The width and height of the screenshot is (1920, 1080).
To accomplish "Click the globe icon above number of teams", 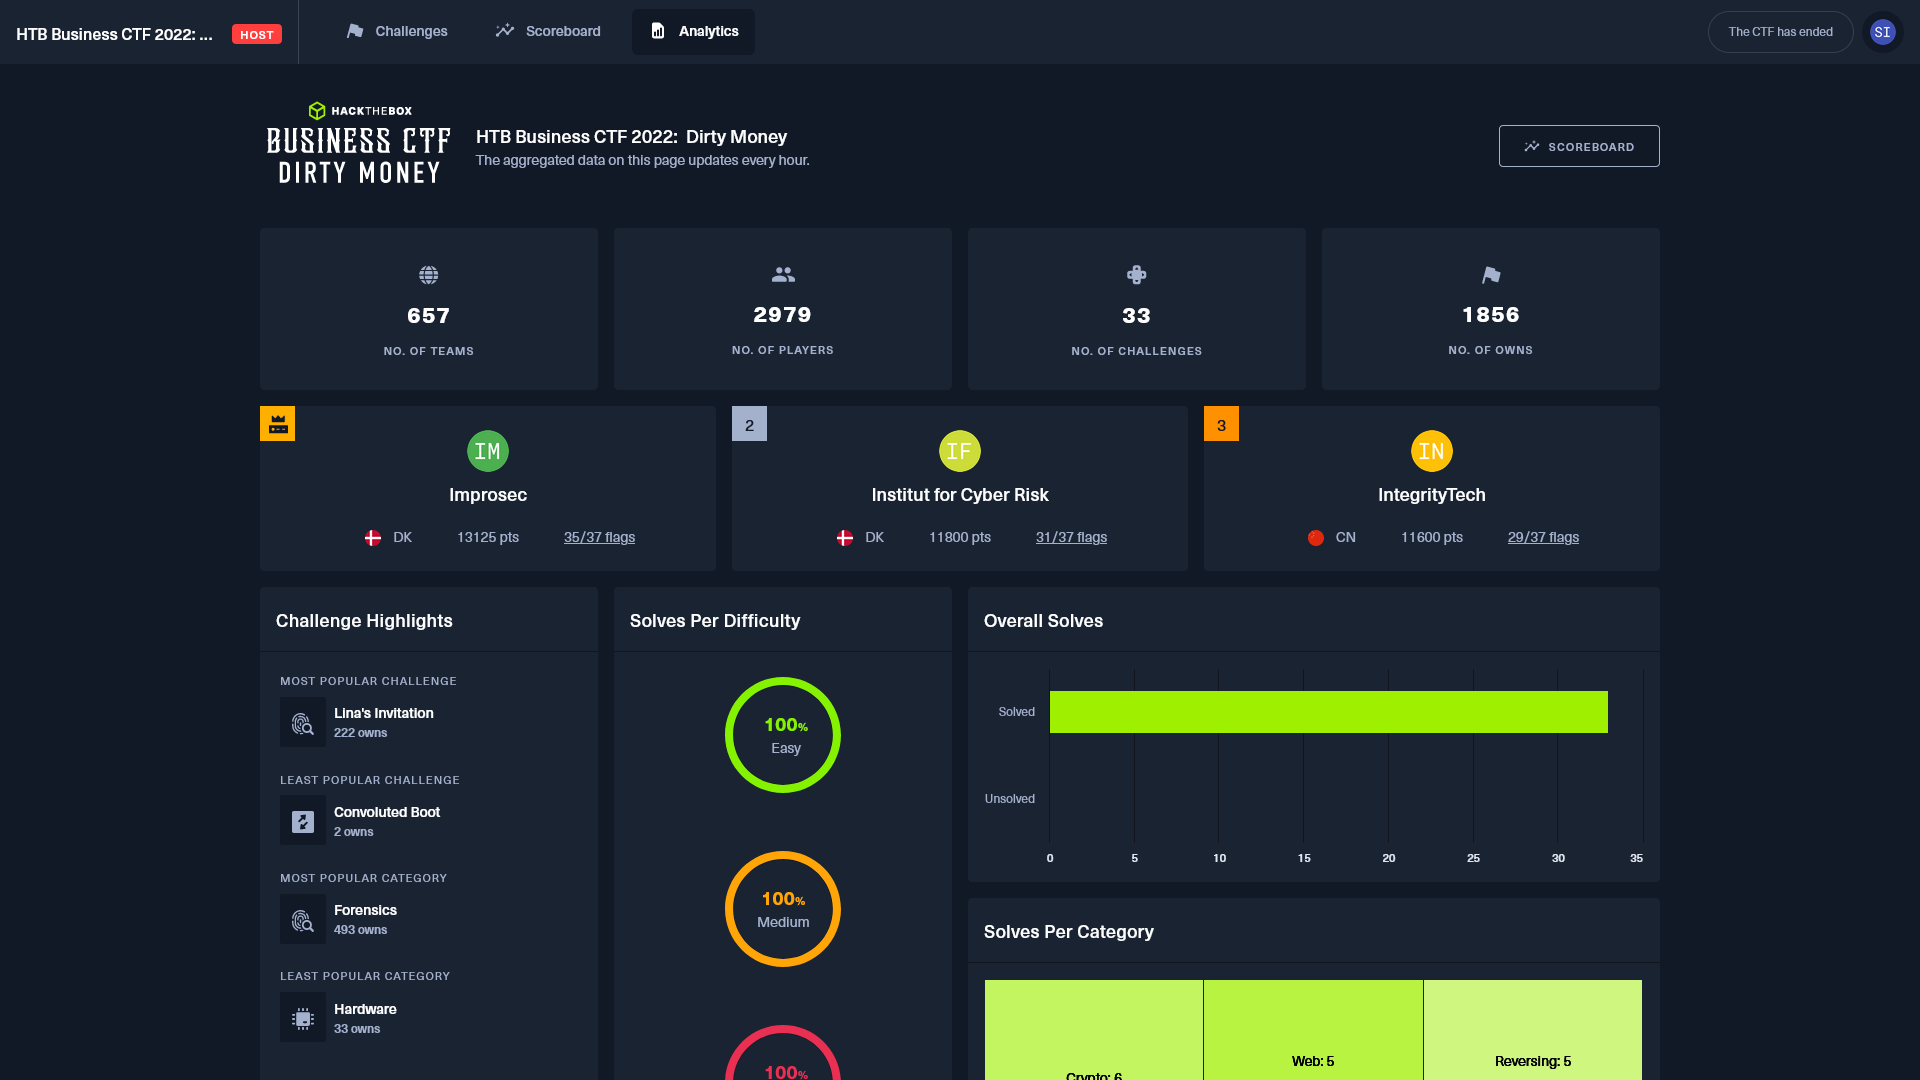I will (x=428, y=274).
